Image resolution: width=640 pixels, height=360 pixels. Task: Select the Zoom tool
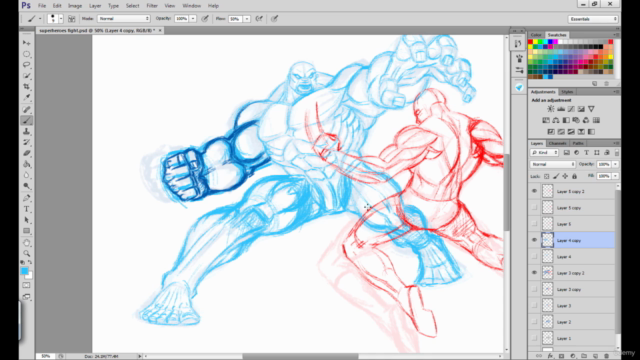[x=27, y=253]
